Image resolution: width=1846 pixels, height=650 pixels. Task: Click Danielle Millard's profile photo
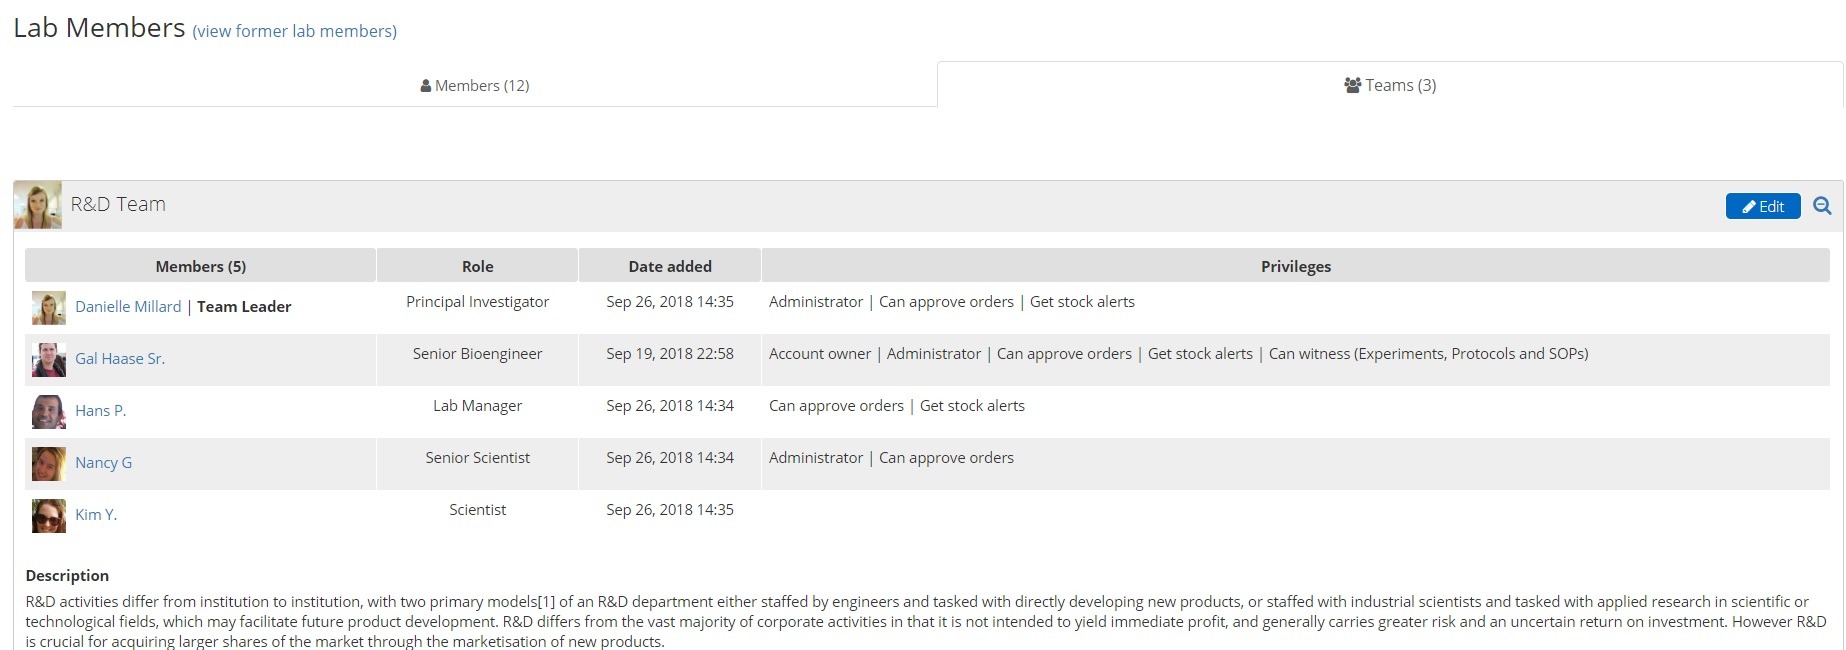point(47,307)
